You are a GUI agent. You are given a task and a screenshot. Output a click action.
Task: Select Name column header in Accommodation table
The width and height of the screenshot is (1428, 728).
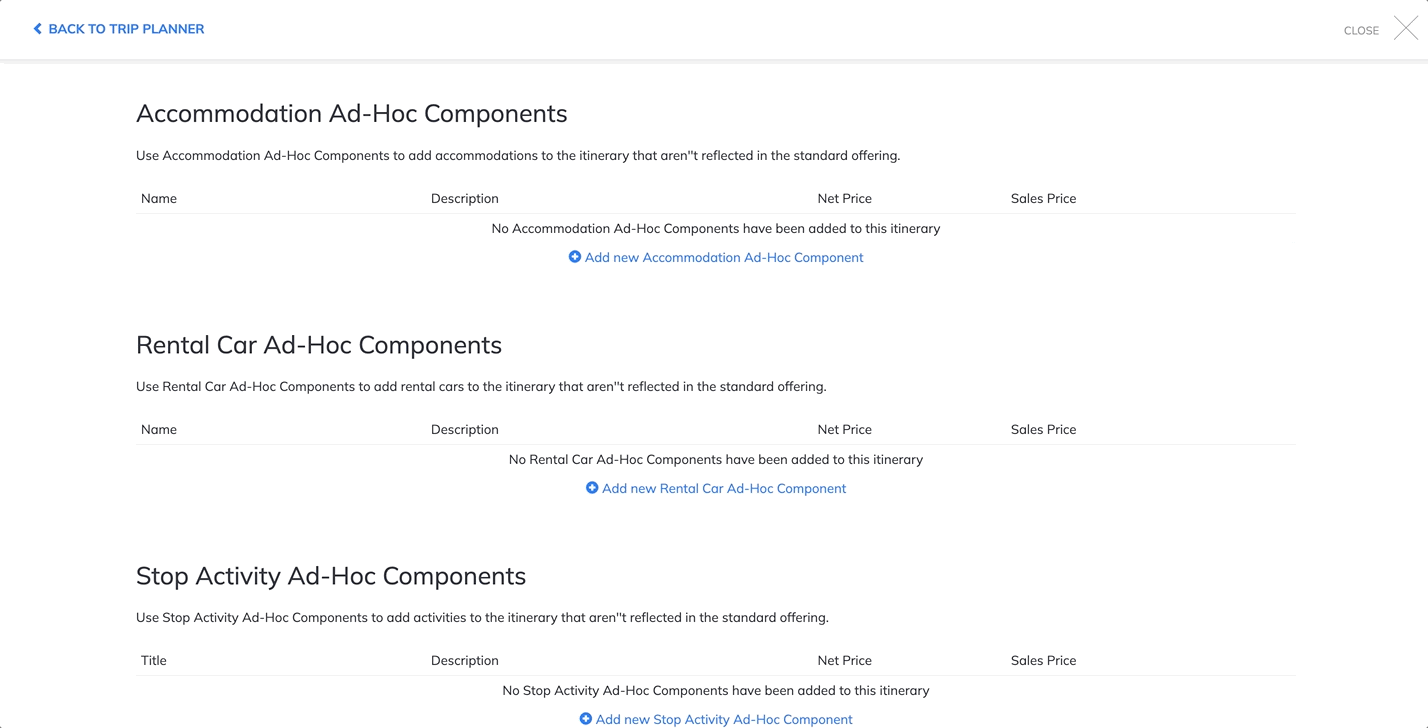(x=159, y=198)
